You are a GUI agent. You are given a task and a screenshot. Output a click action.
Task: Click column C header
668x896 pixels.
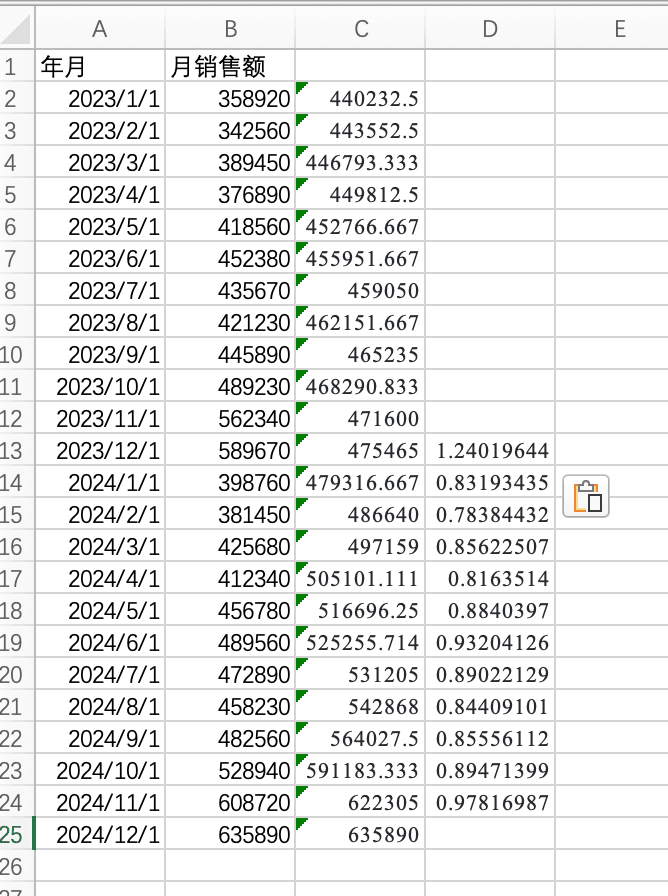[360, 29]
